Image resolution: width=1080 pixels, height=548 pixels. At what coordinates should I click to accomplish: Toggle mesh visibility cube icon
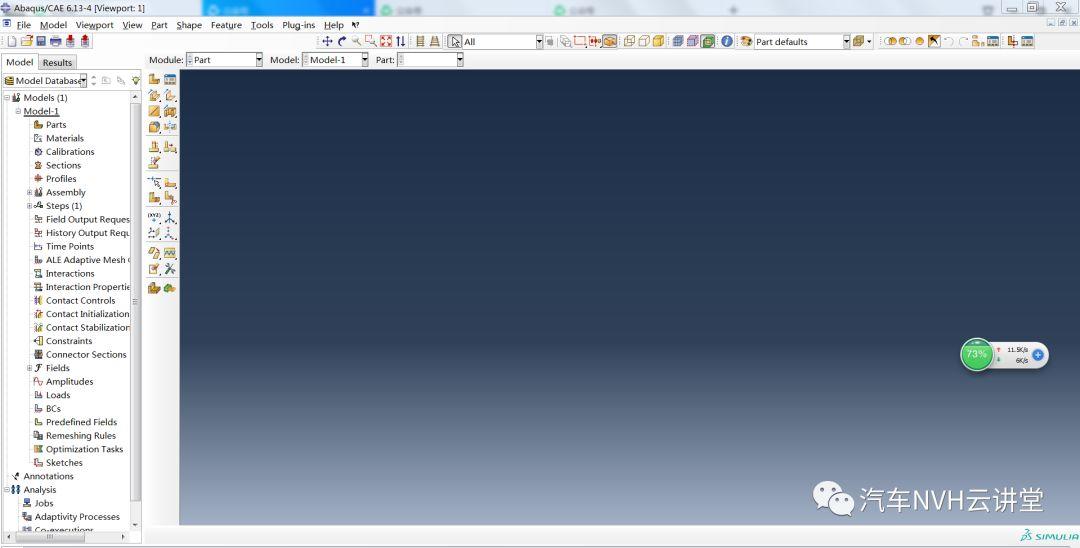[678, 41]
